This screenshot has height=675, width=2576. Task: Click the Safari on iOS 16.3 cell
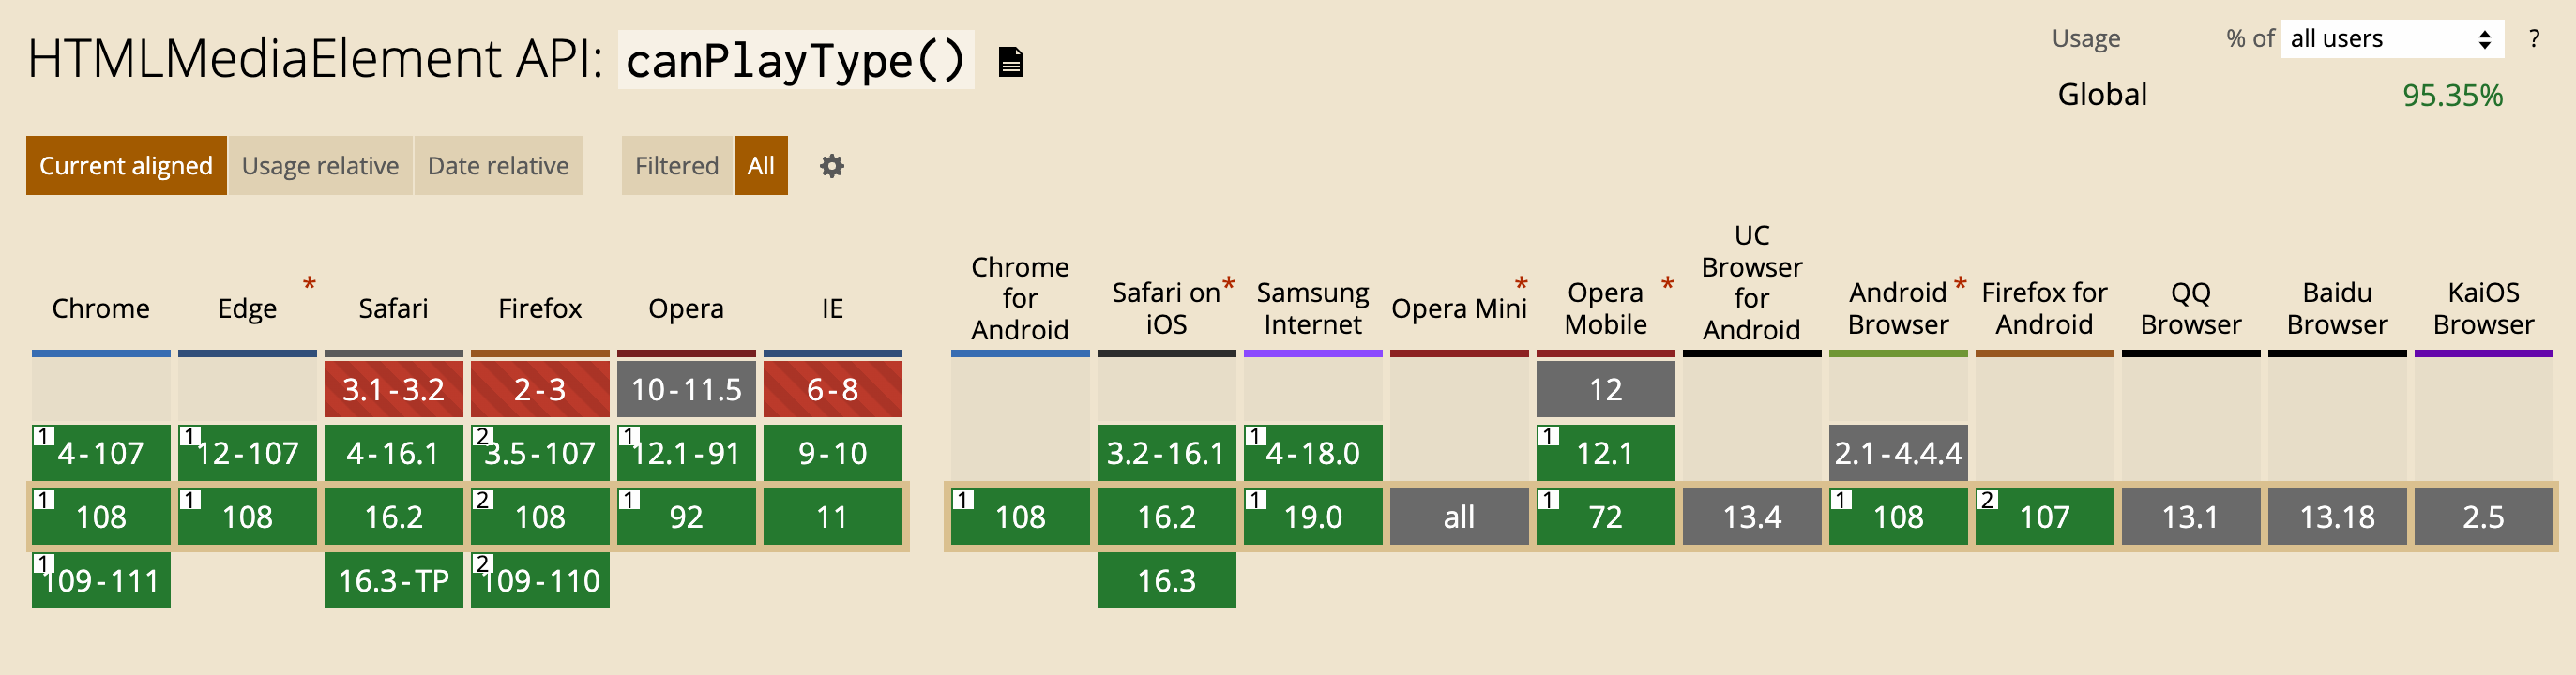tap(1166, 581)
